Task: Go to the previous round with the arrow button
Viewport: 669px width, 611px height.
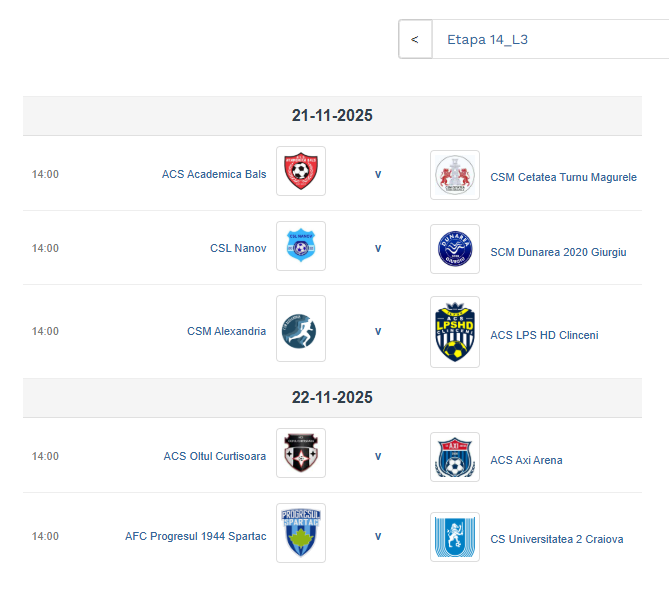Action: [x=415, y=40]
